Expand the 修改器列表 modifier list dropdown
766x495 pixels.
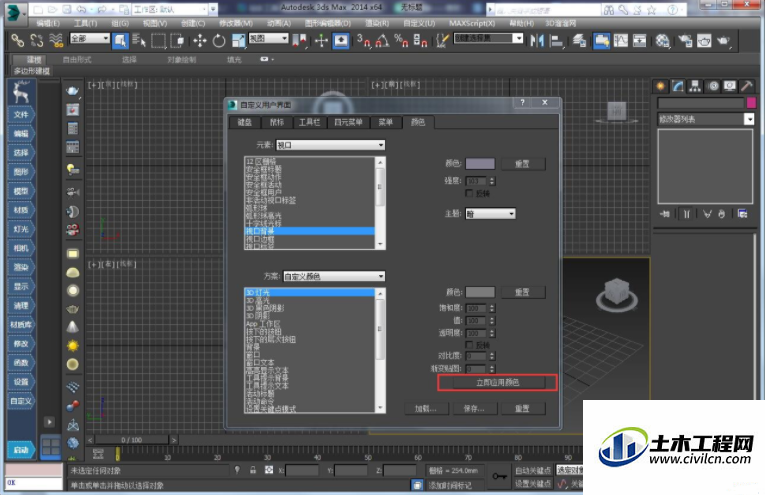point(705,119)
